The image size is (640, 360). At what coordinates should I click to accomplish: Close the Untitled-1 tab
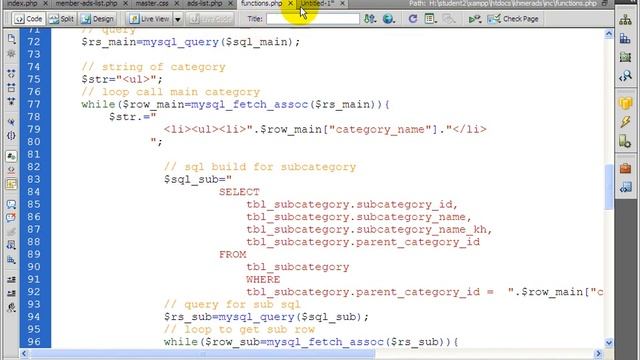(x=342, y=3)
